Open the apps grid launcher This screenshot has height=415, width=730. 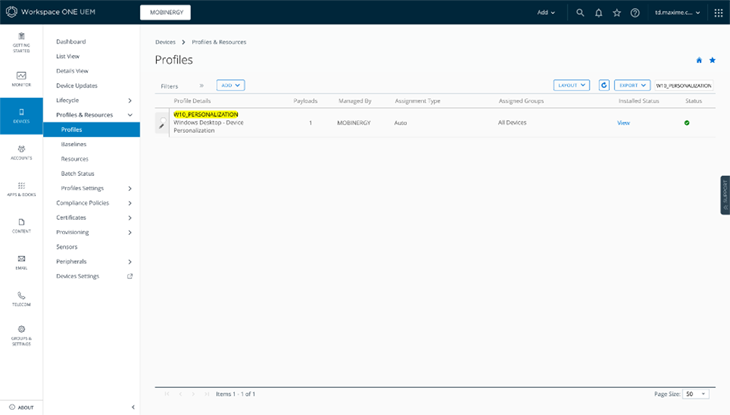717,13
